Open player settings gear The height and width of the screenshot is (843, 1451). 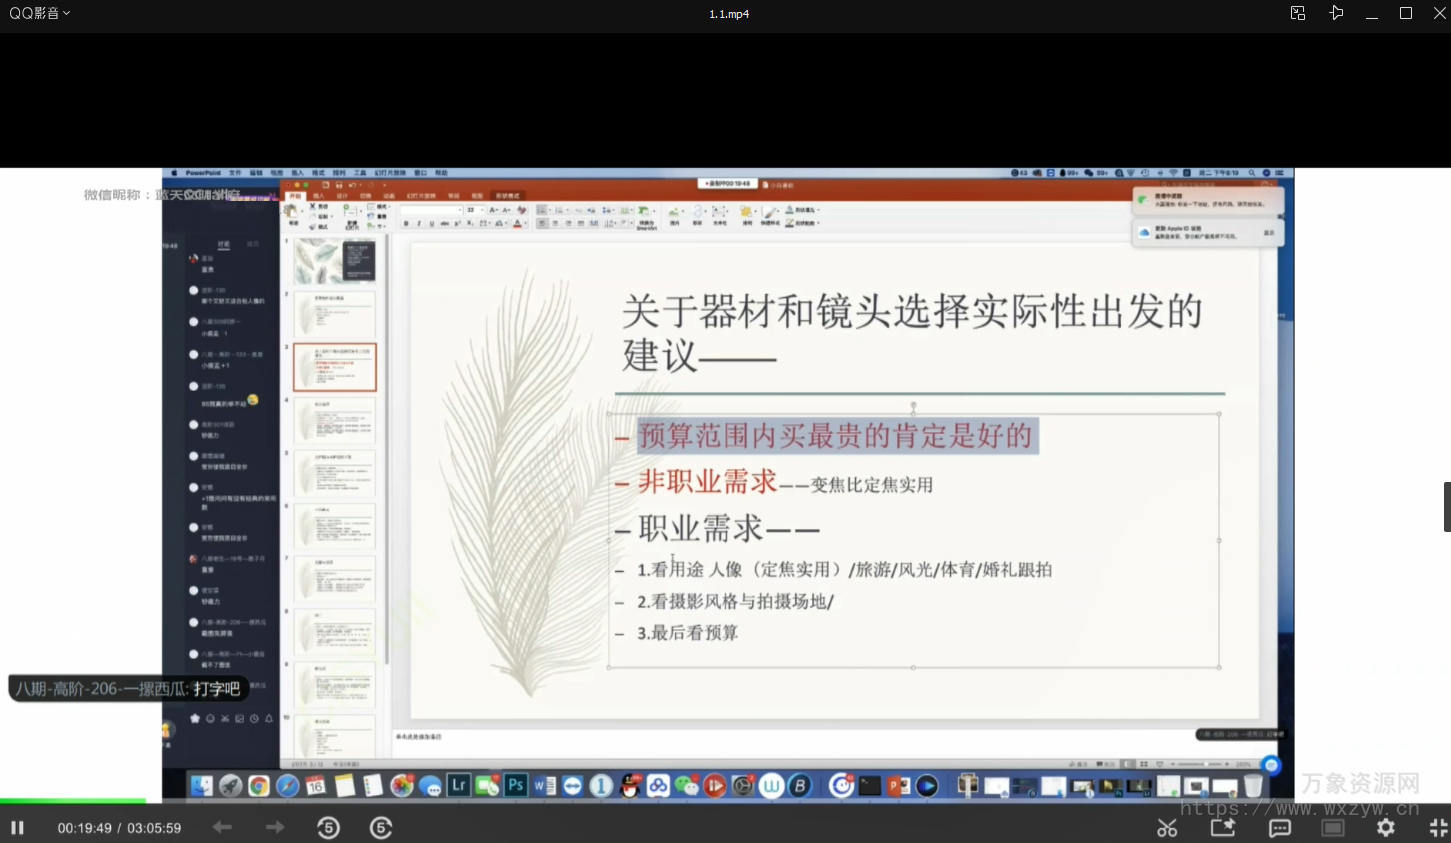tap(1386, 828)
